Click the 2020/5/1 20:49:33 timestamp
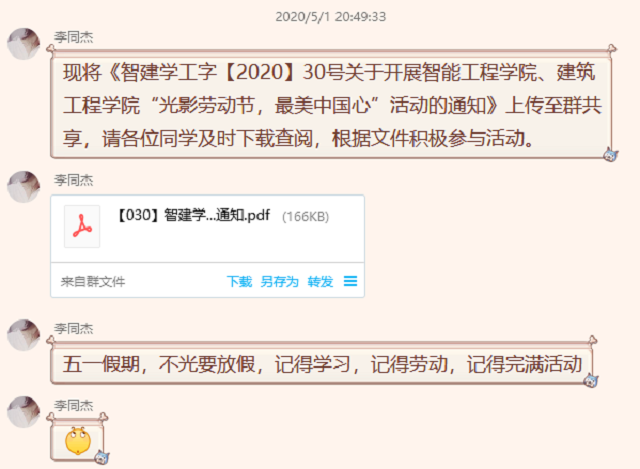Viewport: 640px width, 469px height. [331, 17]
